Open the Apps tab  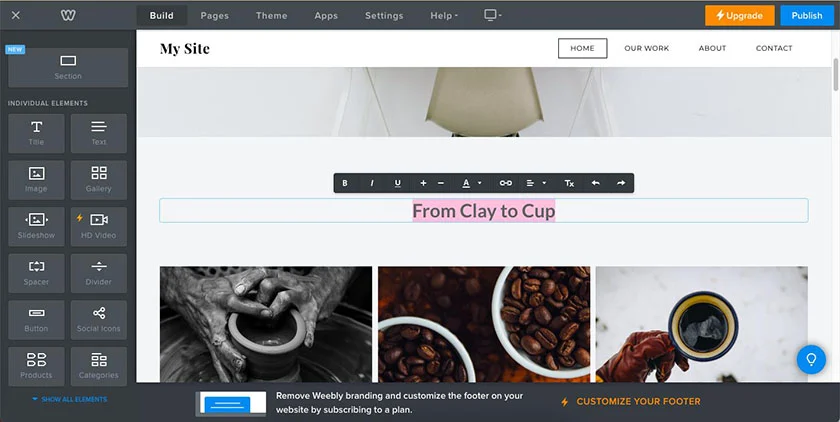326,16
